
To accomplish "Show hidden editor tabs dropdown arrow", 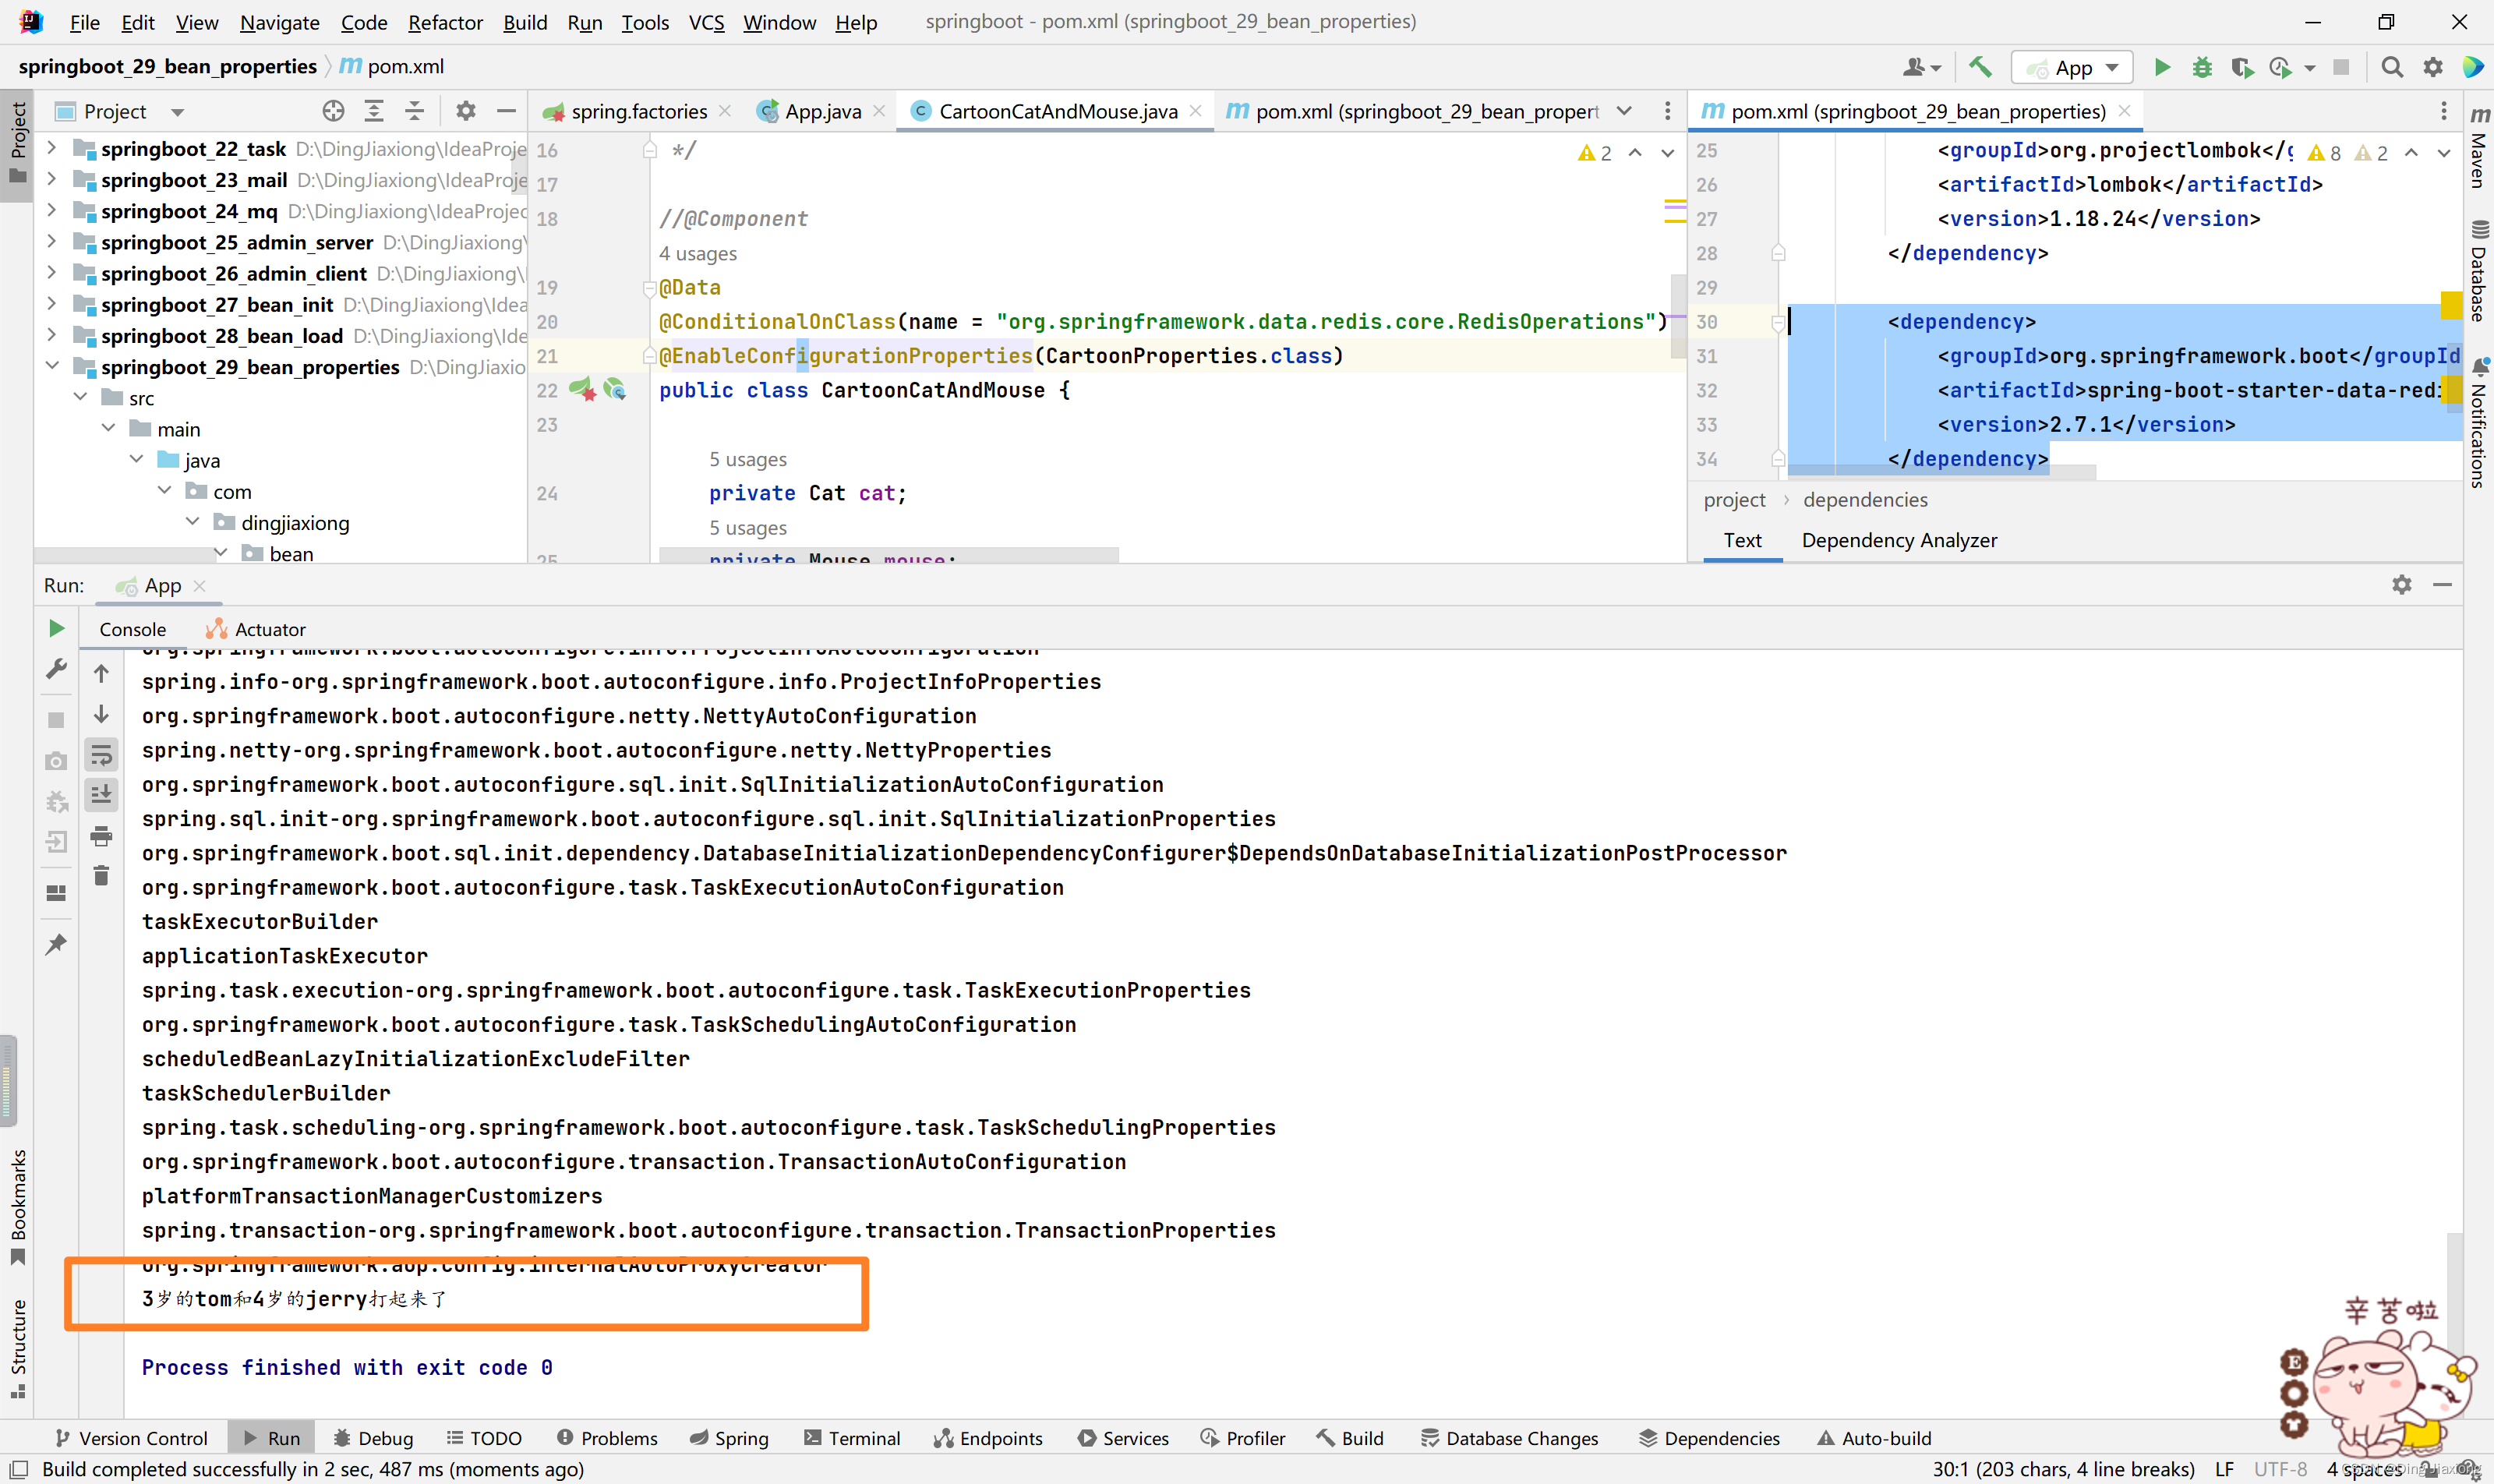I will pyautogui.click(x=1624, y=111).
